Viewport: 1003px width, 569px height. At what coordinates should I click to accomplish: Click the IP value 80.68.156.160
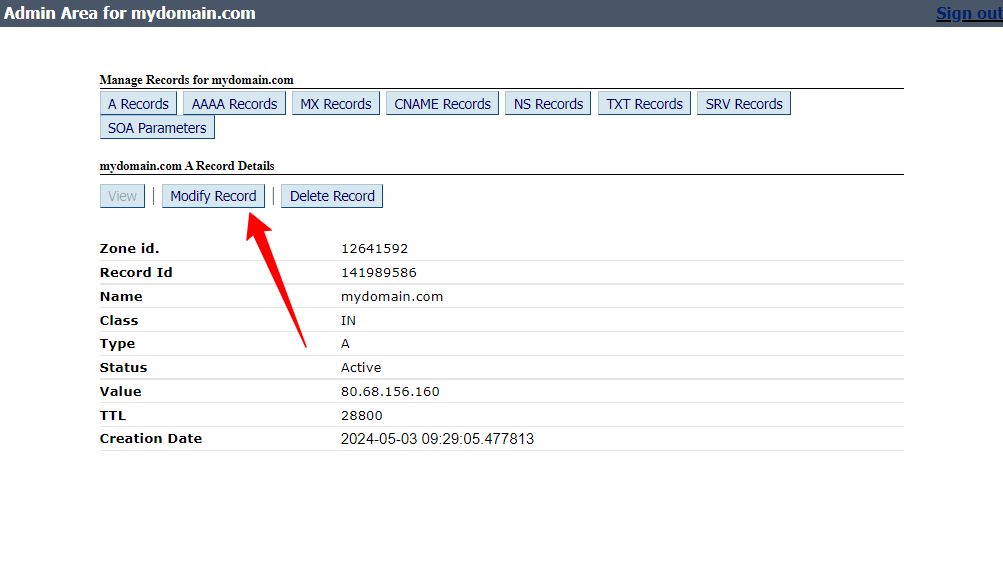point(390,392)
